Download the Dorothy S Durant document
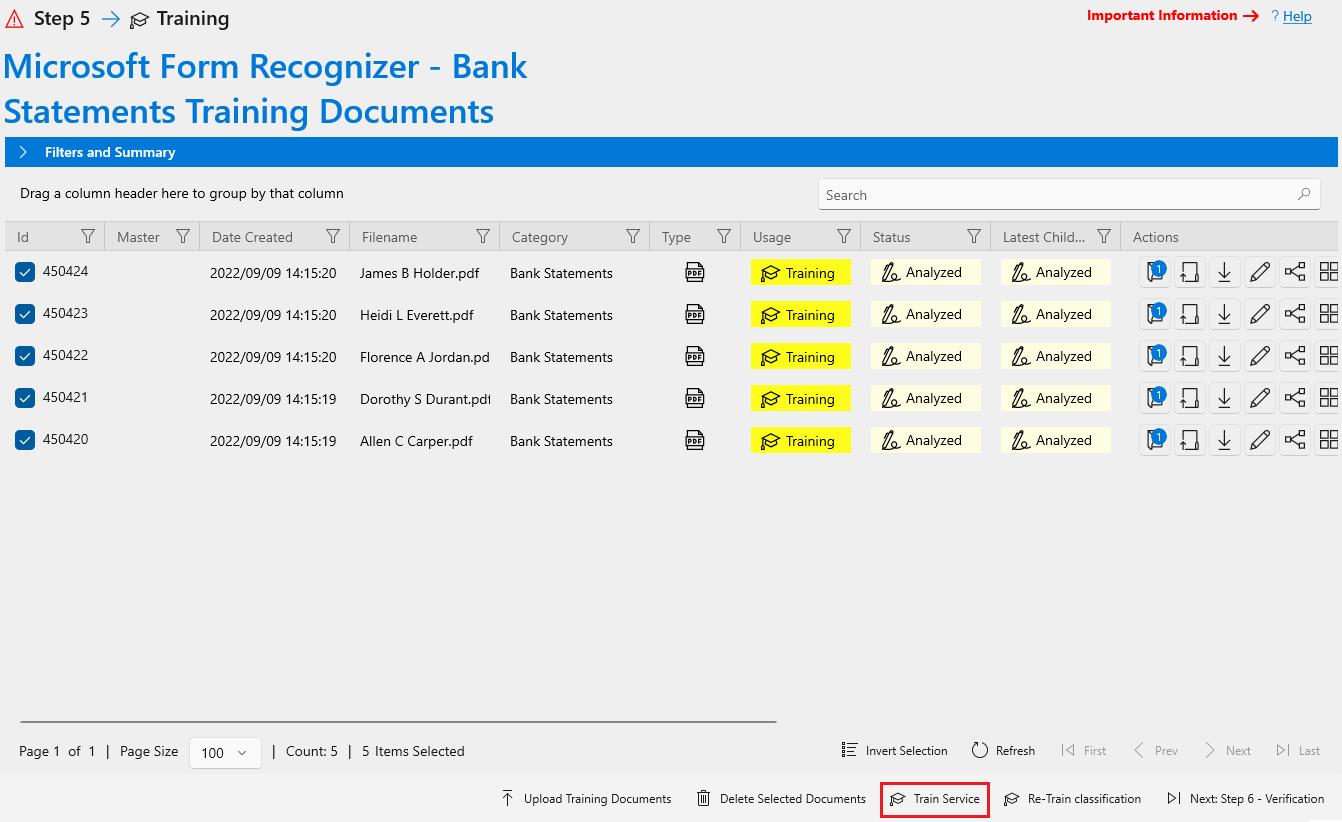Screen dimensions: 1342x822 [1225, 398]
